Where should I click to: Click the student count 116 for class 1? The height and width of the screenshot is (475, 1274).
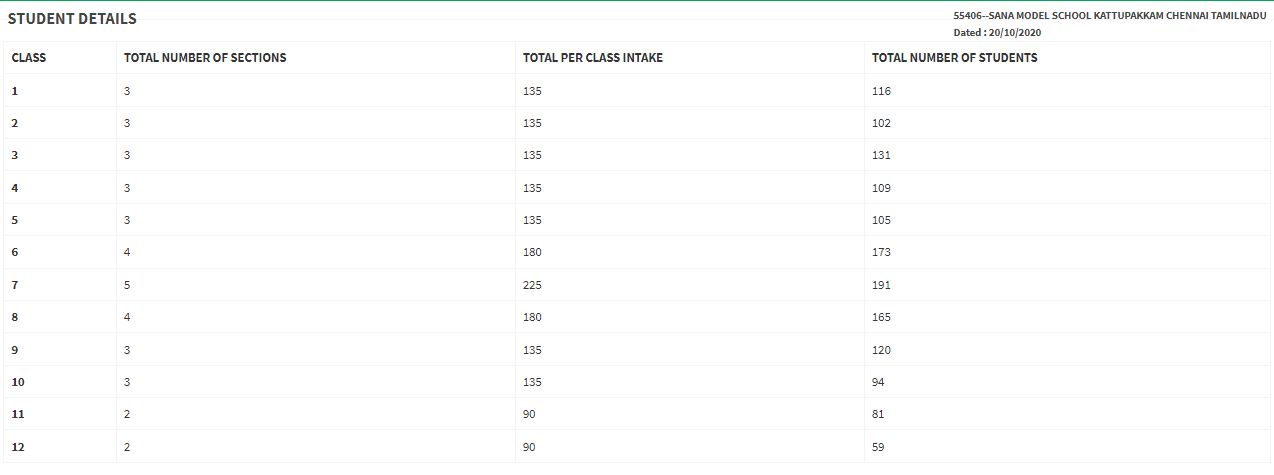click(881, 91)
